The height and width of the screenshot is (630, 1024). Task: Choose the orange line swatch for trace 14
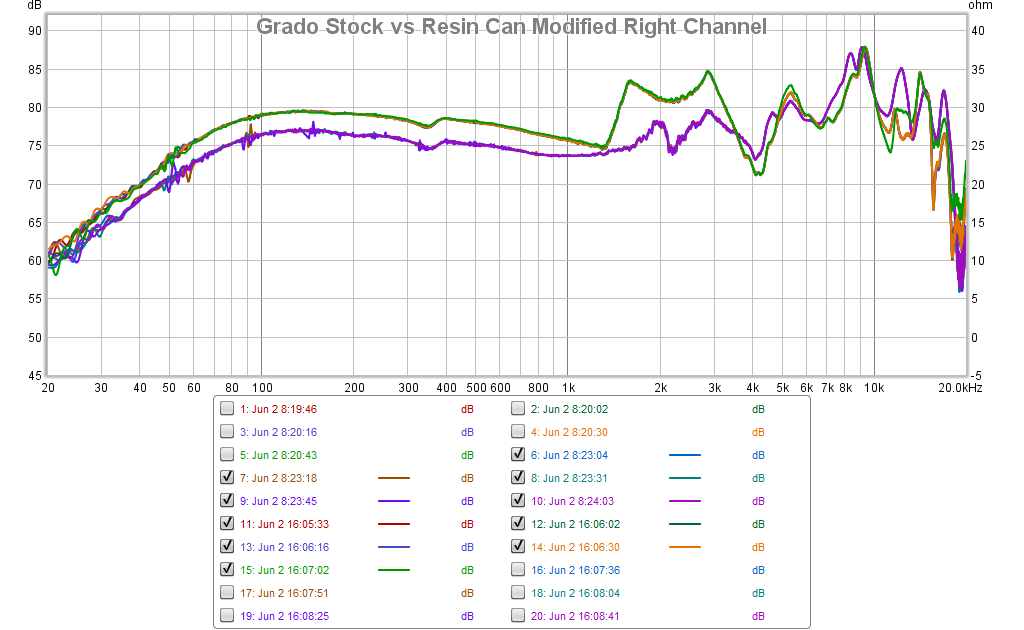point(685,547)
